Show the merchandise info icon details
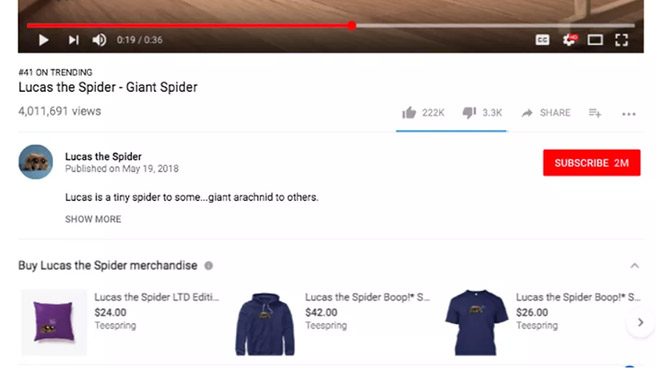This screenshot has width=660, height=371. click(208, 266)
